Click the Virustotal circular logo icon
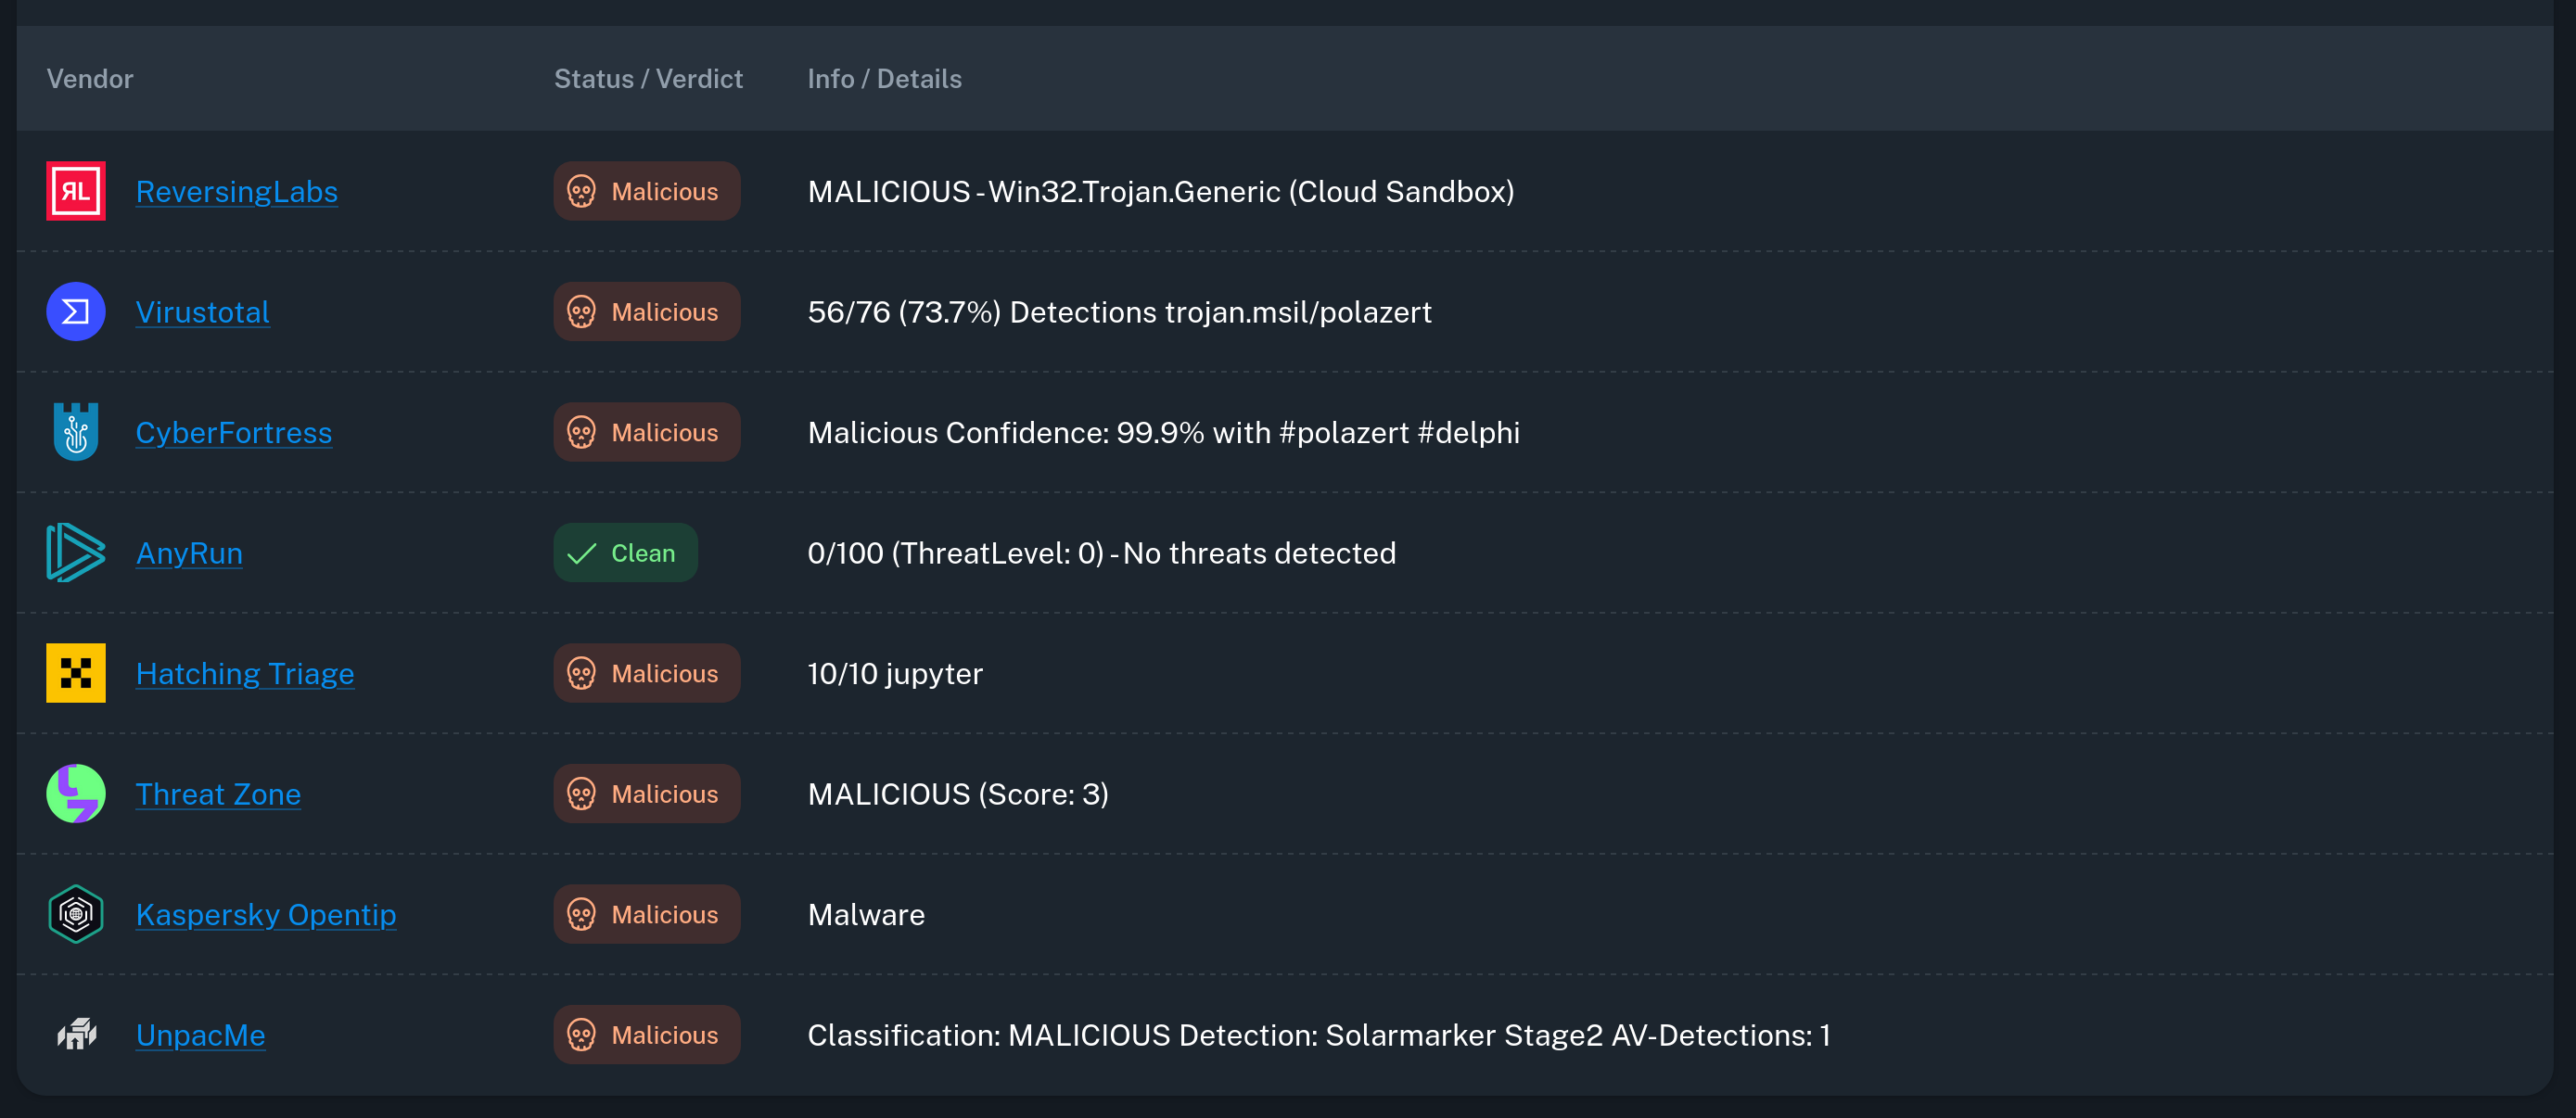 point(75,311)
